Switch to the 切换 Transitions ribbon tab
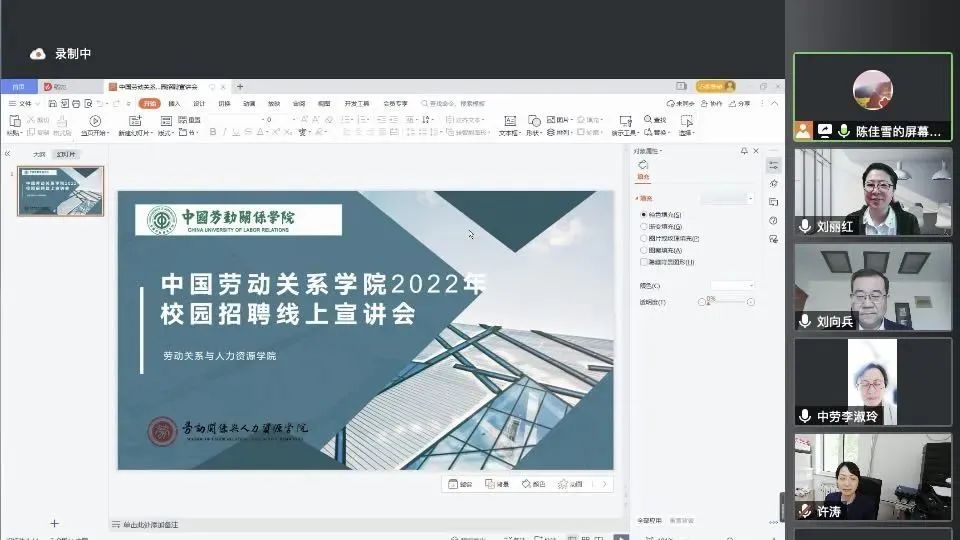The image size is (960, 540). (x=225, y=103)
